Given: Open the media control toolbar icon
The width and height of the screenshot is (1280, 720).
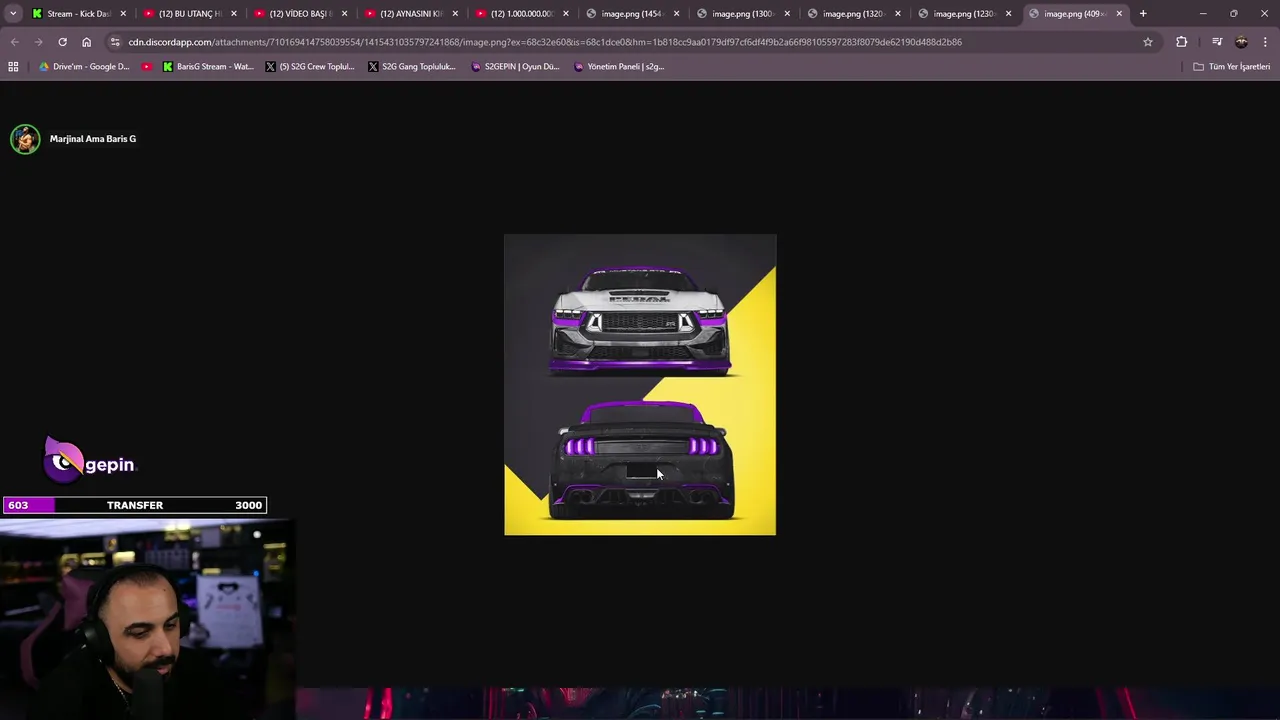Looking at the screenshot, I should [x=1217, y=42].
